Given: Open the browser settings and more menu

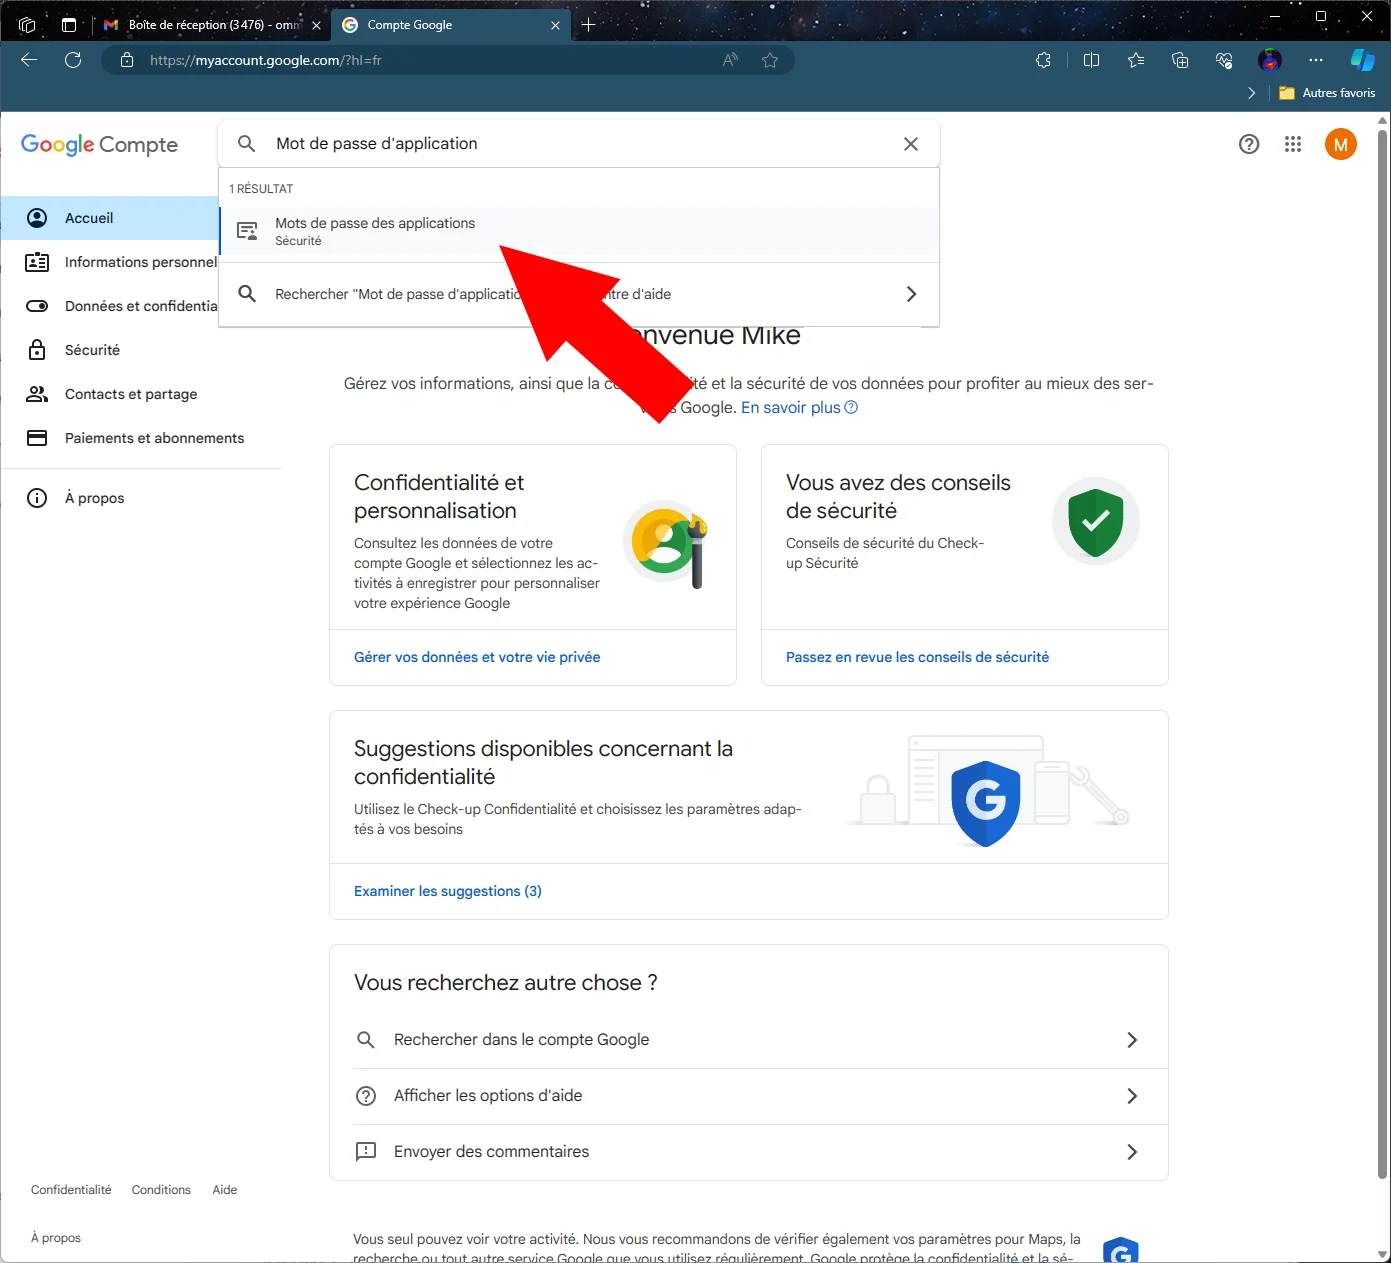Looking at the screenshot, I should 1316,60.
